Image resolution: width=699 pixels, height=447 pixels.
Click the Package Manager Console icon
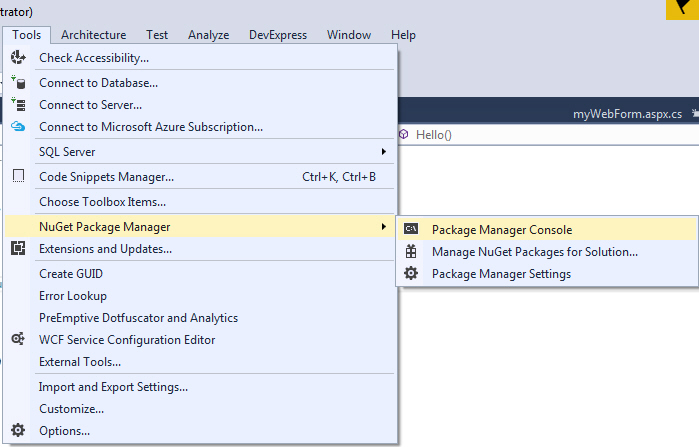click(410, 229)
